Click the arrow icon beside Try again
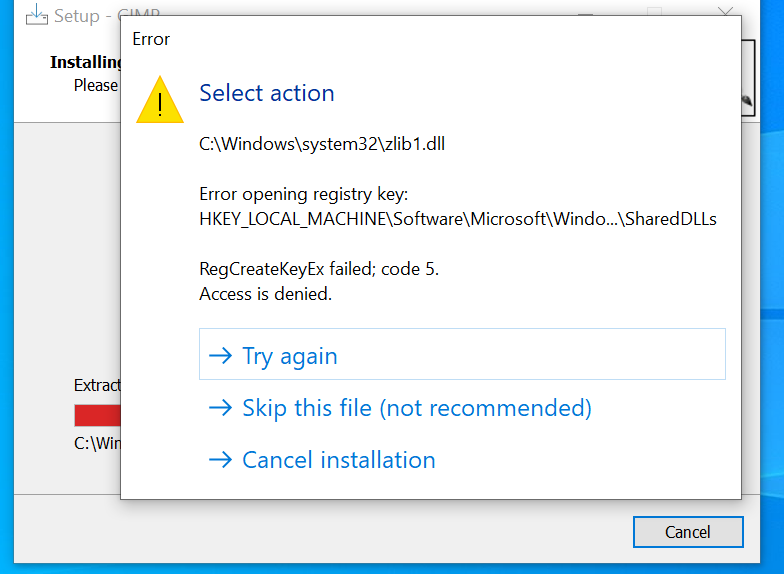 tap(219, 356)
